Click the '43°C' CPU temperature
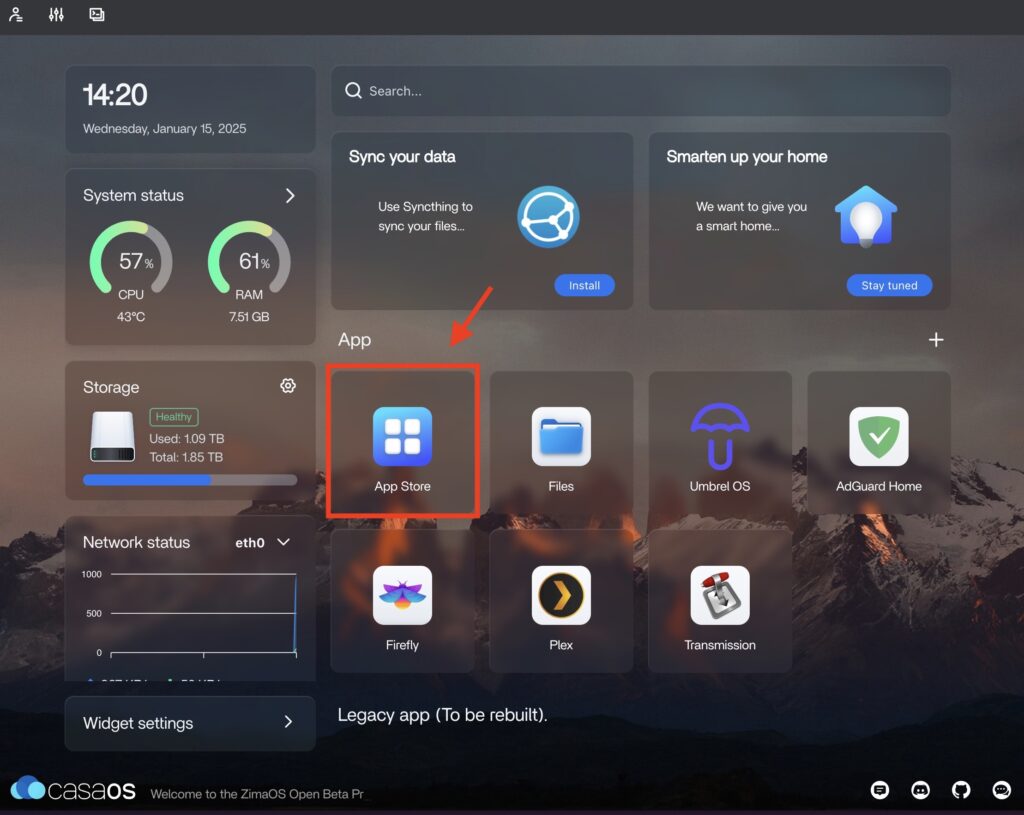The image size is (1024, 815). [x=131, y=317]
